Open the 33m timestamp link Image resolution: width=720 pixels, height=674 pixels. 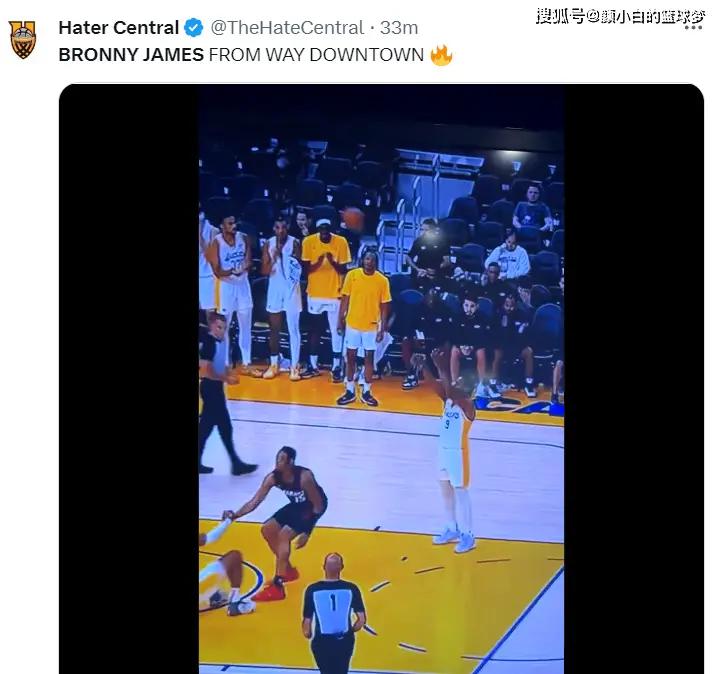[398, 28]
